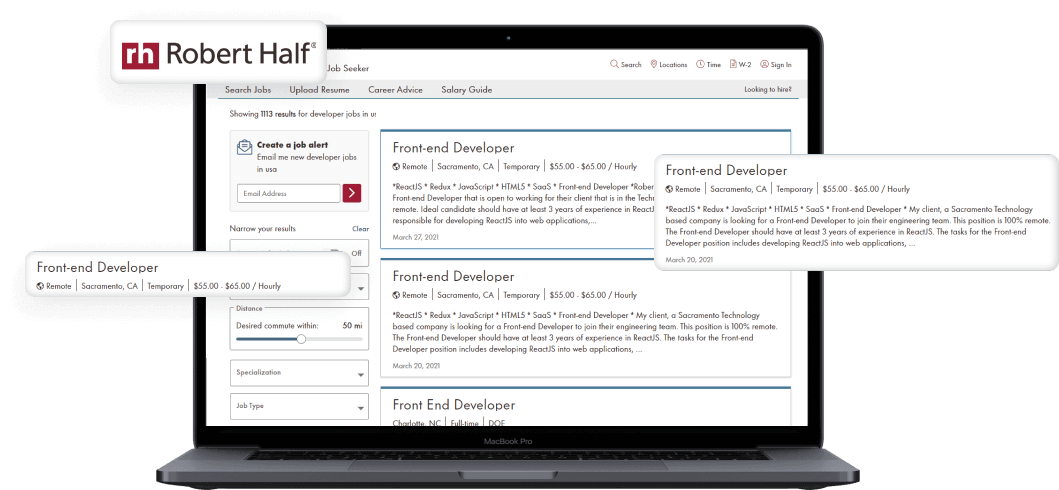
Task: Focus the Email Address input field
Action: pos(289,193)
